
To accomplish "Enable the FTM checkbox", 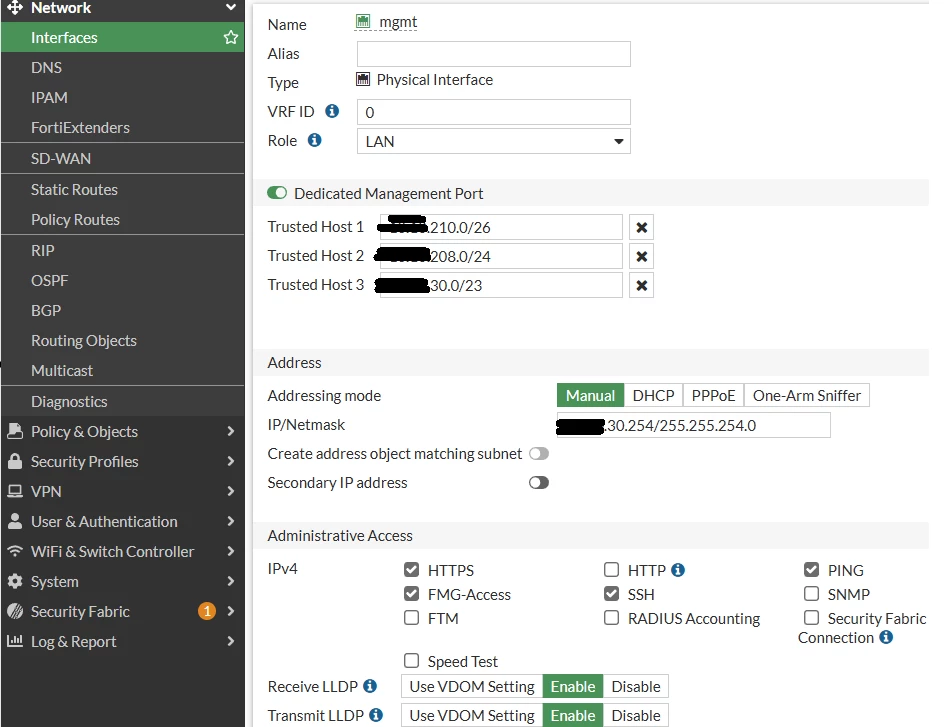I will pyautogui.click(x=412, y=617).
